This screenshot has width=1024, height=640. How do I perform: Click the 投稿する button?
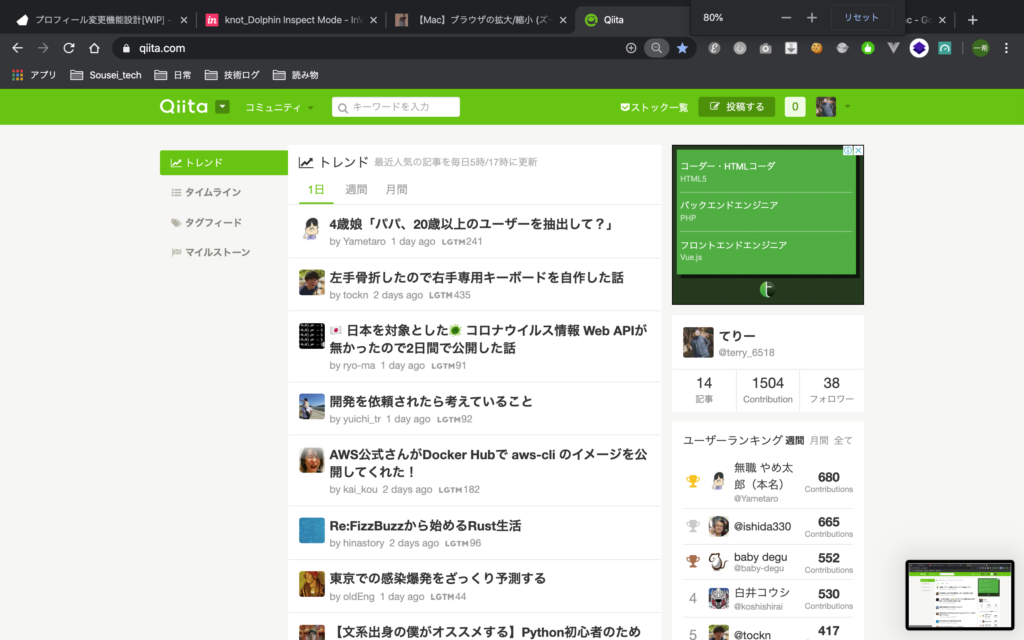coord(737,106)
